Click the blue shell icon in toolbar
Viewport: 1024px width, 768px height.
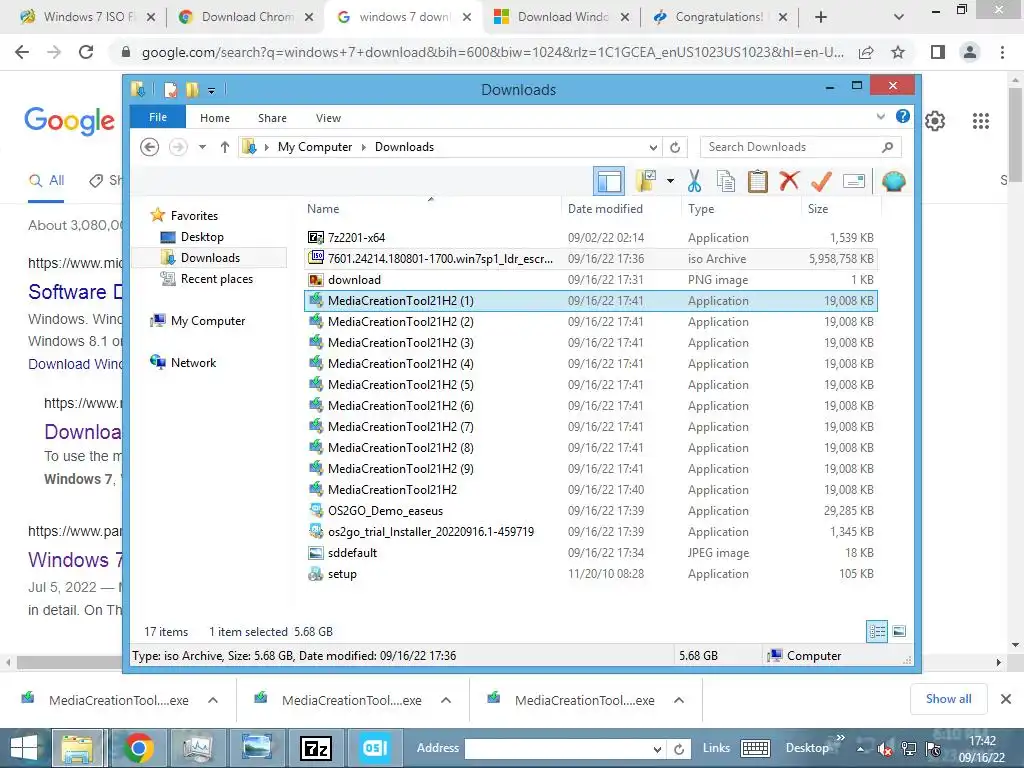click(893, 181)
